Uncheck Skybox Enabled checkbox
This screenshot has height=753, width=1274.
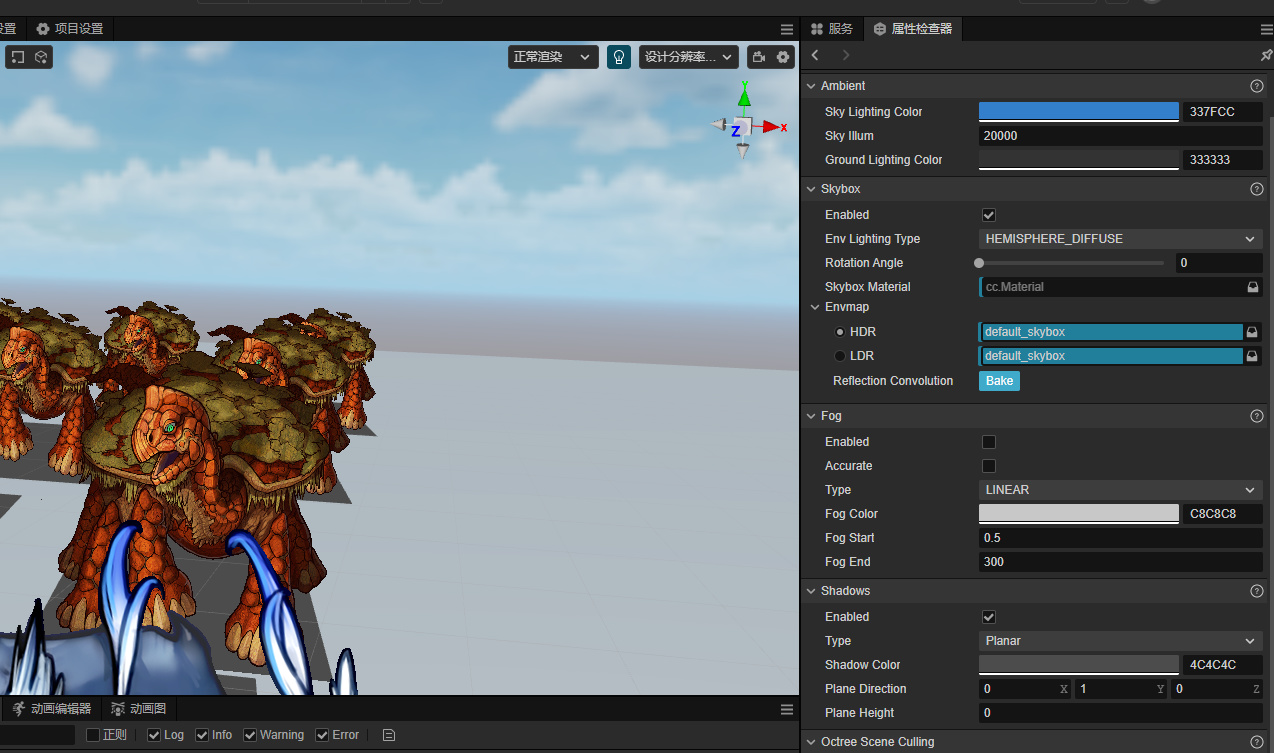989,215
